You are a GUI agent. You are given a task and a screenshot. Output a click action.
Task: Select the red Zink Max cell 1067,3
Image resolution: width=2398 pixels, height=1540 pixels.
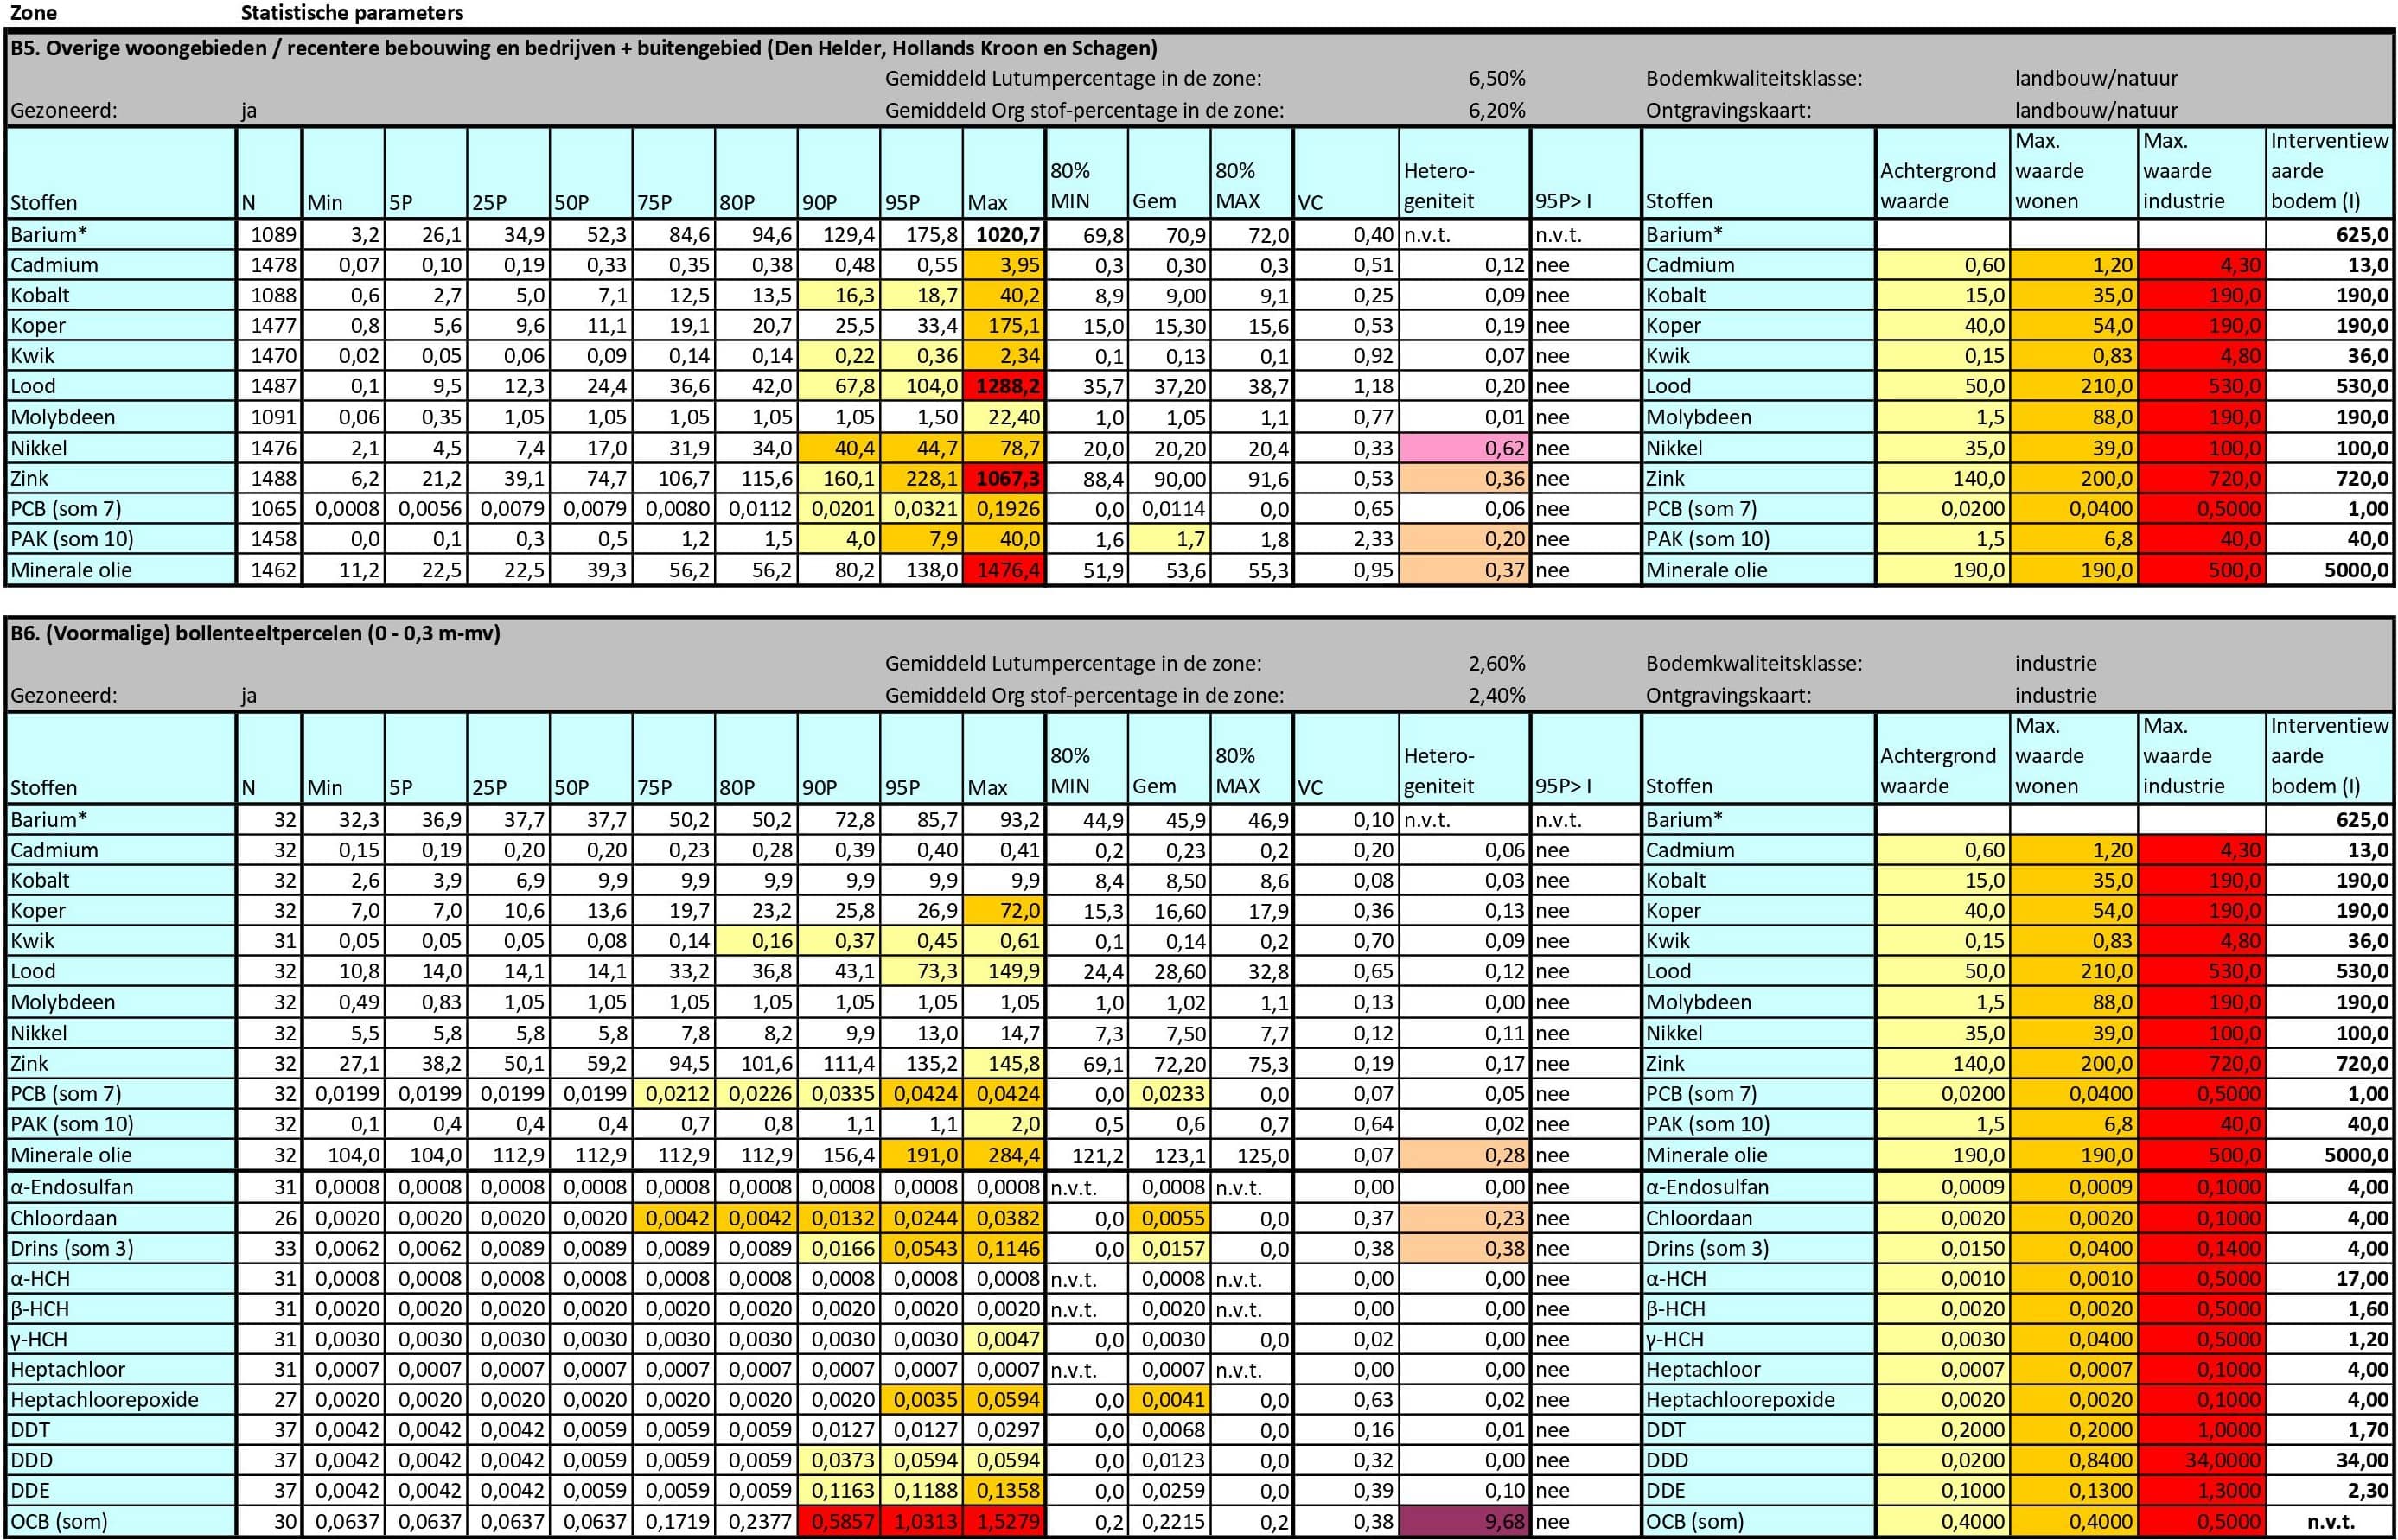pos(1005,478)
